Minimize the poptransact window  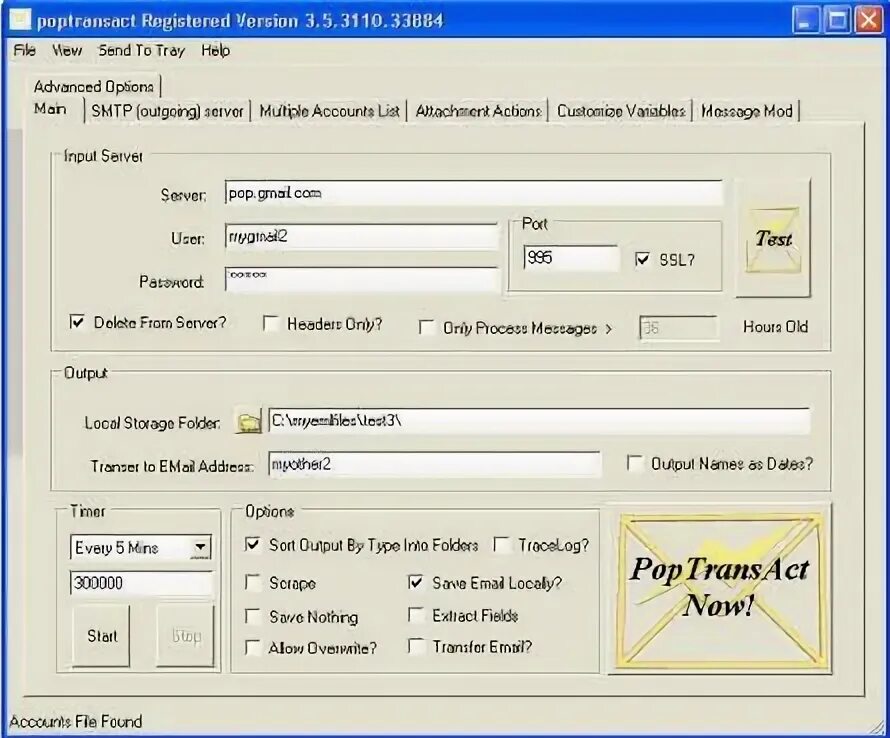tap(805, 20)
